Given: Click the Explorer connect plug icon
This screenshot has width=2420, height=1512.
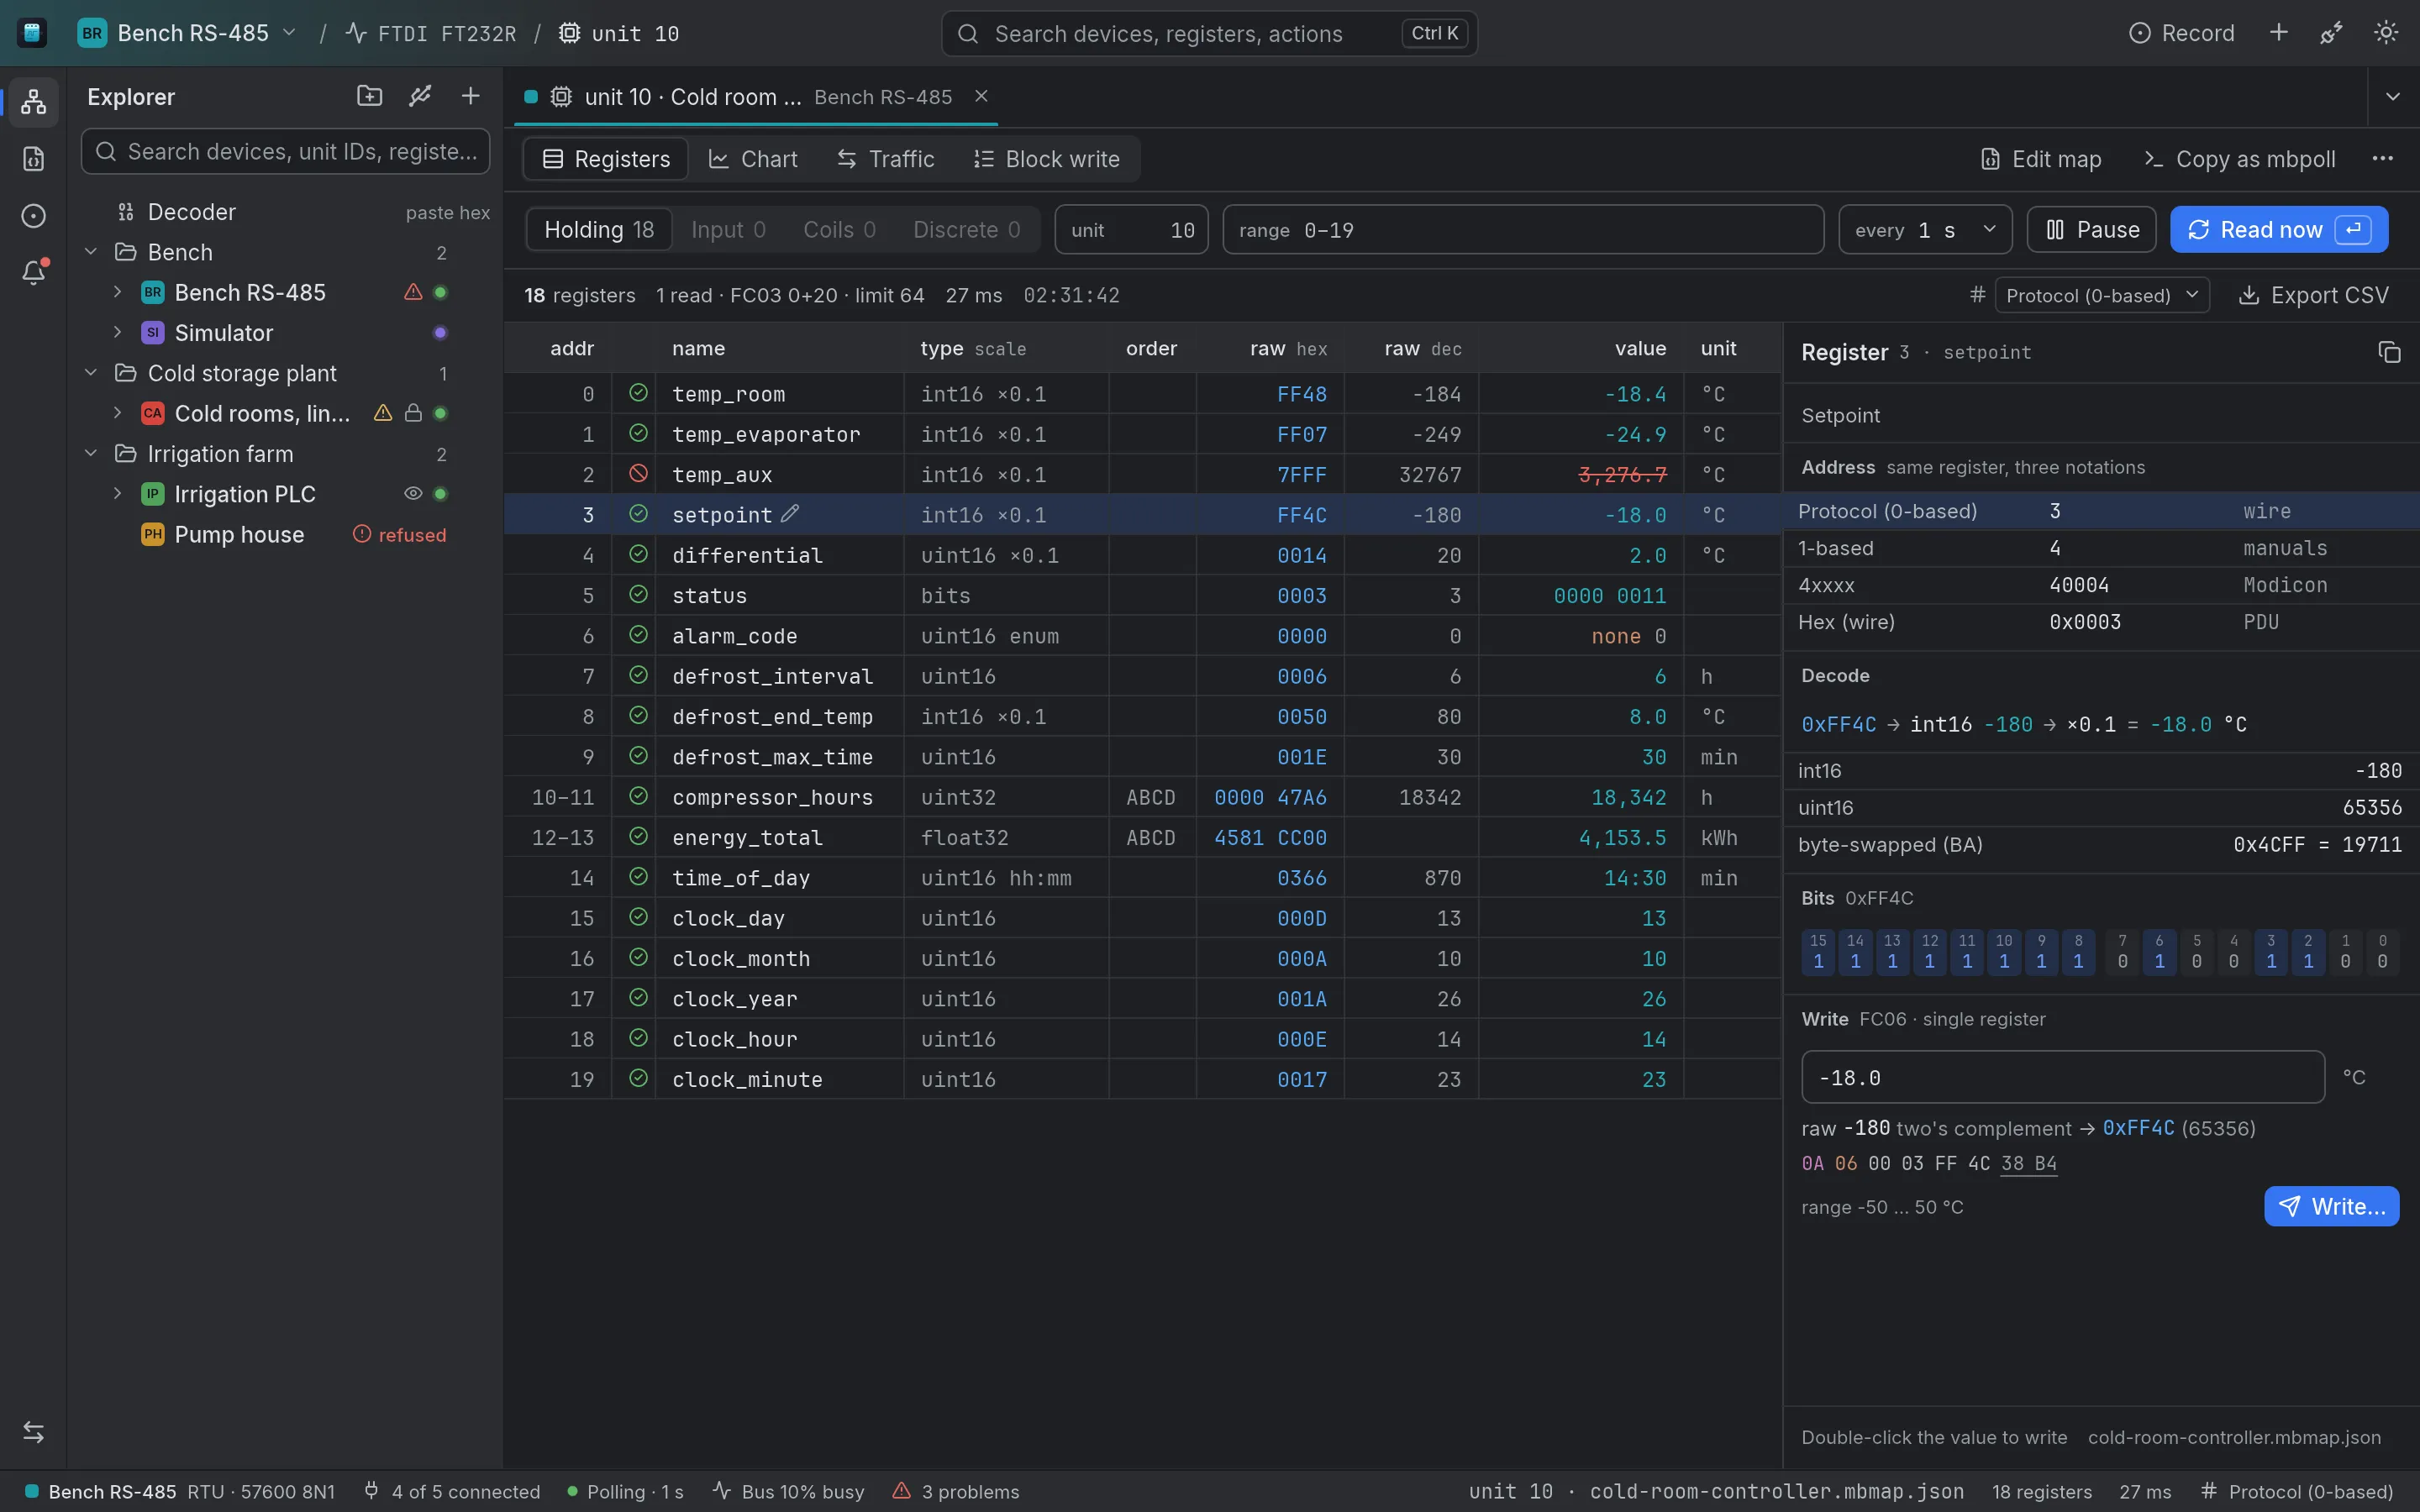Looking at the screenshot, I should (420, 96).
